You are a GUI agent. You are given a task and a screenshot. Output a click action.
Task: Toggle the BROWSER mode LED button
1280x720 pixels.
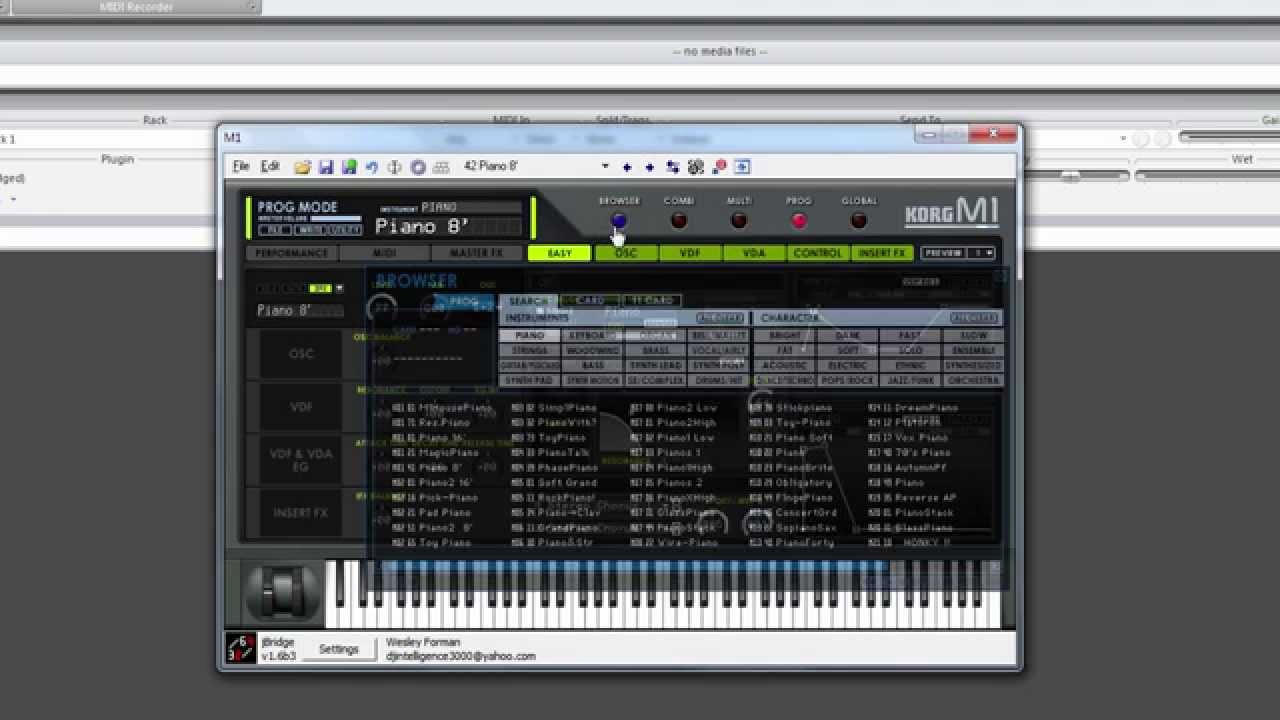pos(619,220)
